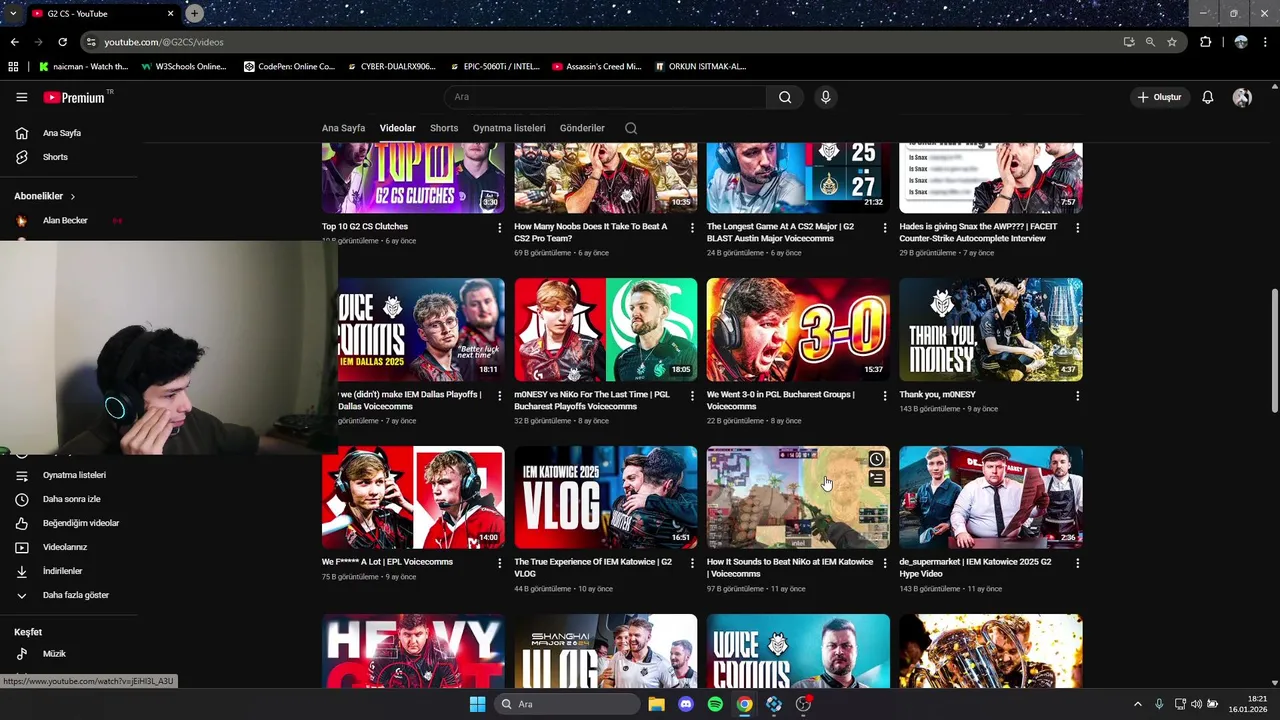Show hidden system tray icons chevron
This screenshot has height=720, width=1280.
(1137, 704)
